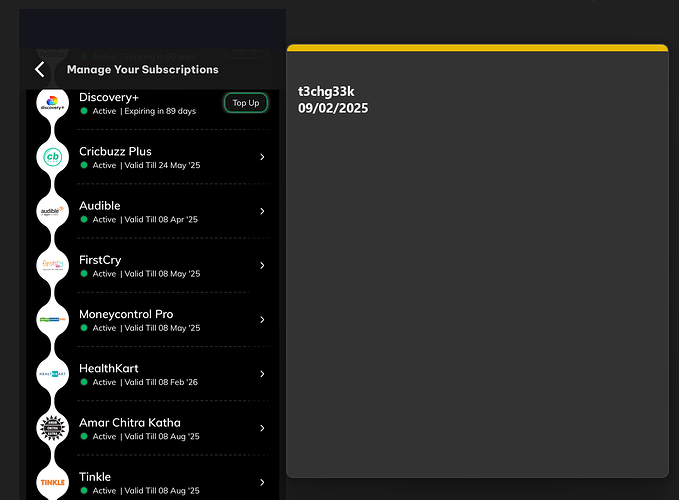Click the Tinkle logo icon

tap(52, 482)
